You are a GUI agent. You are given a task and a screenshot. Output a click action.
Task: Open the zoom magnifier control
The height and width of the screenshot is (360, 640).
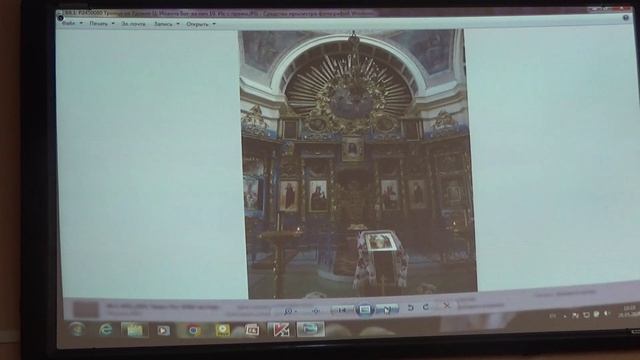[289, 311]
